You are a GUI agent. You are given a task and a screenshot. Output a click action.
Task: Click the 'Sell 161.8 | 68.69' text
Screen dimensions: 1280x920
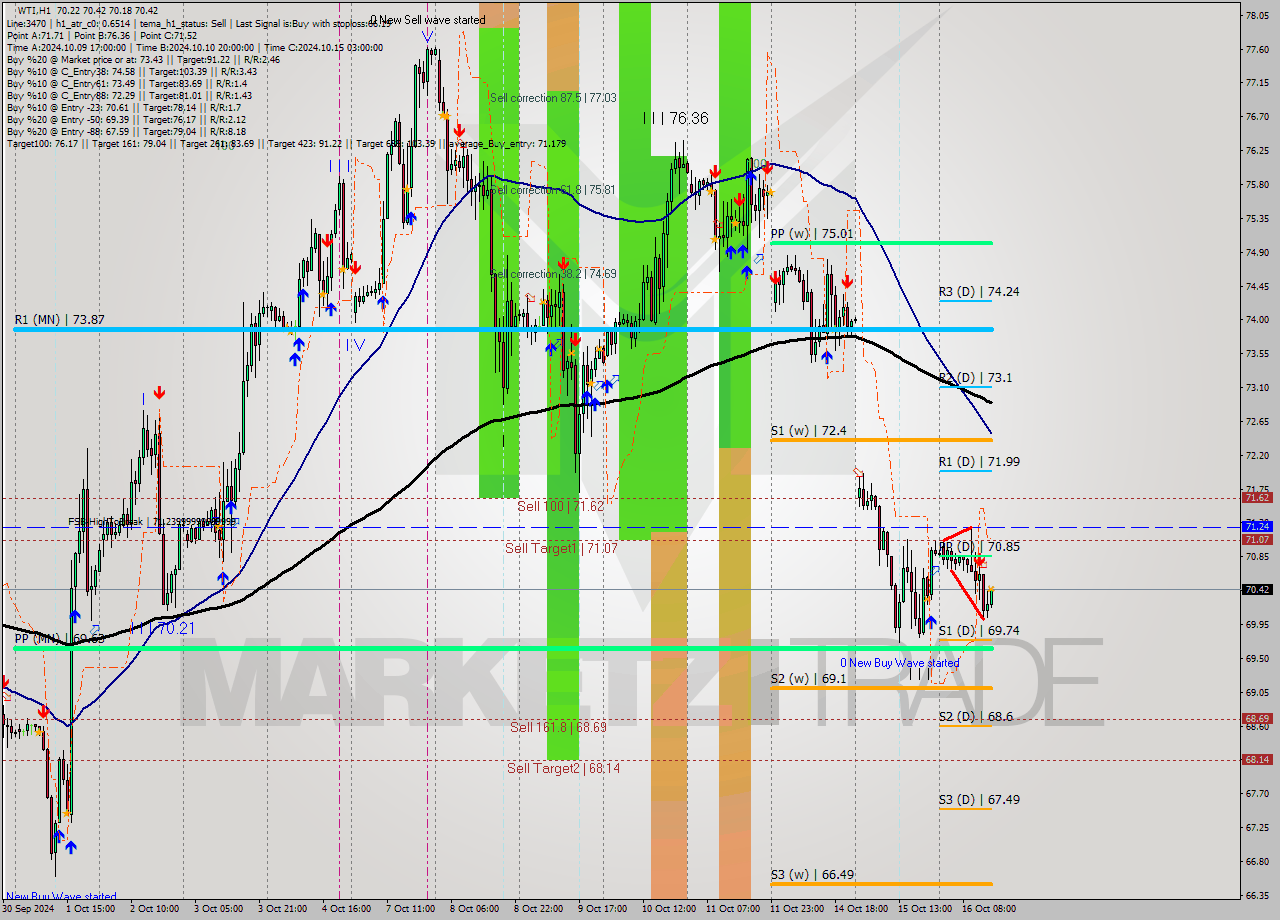(558, 727)
